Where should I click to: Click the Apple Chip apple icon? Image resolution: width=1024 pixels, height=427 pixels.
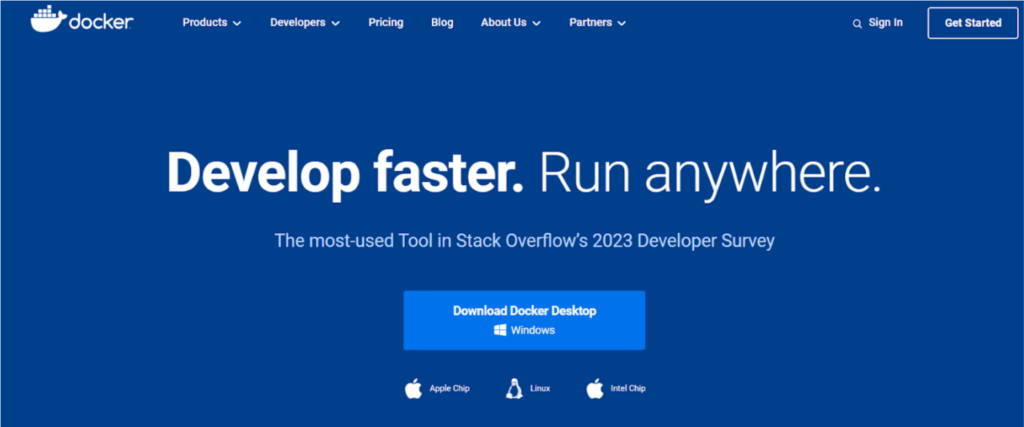pyautogui.click(x=413, y=388)
